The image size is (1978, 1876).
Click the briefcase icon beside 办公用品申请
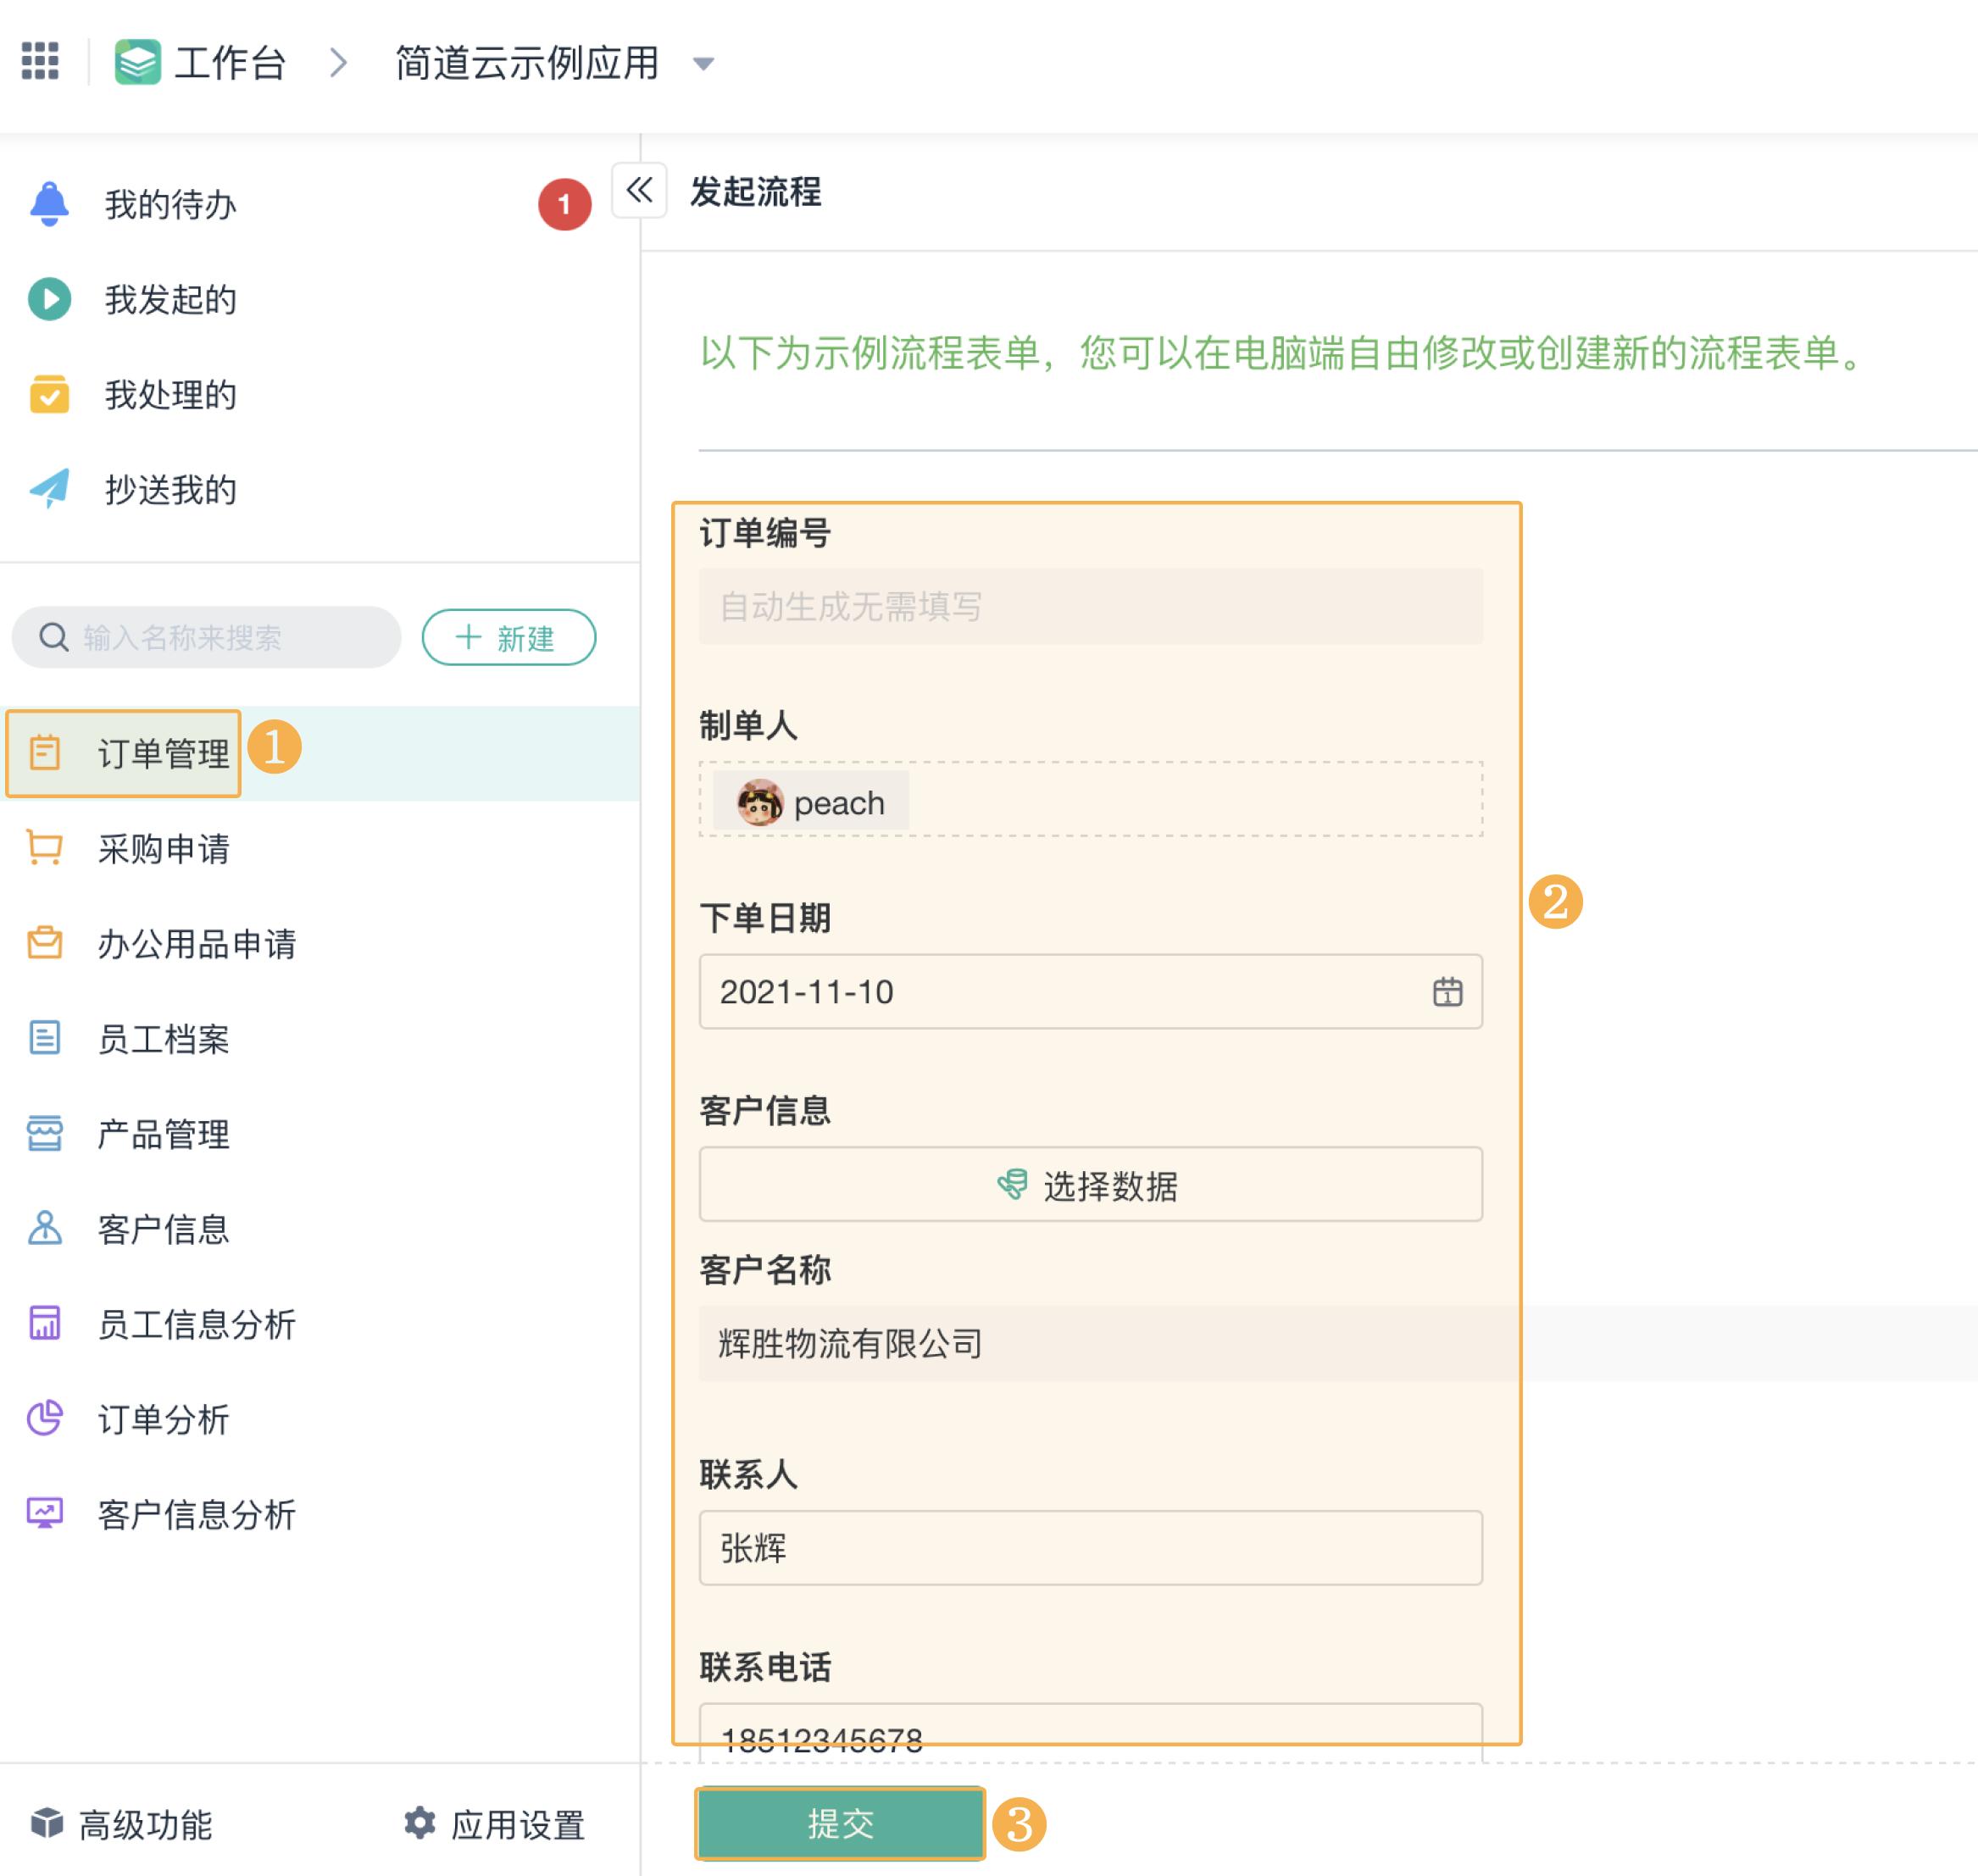tap(43, 942)
